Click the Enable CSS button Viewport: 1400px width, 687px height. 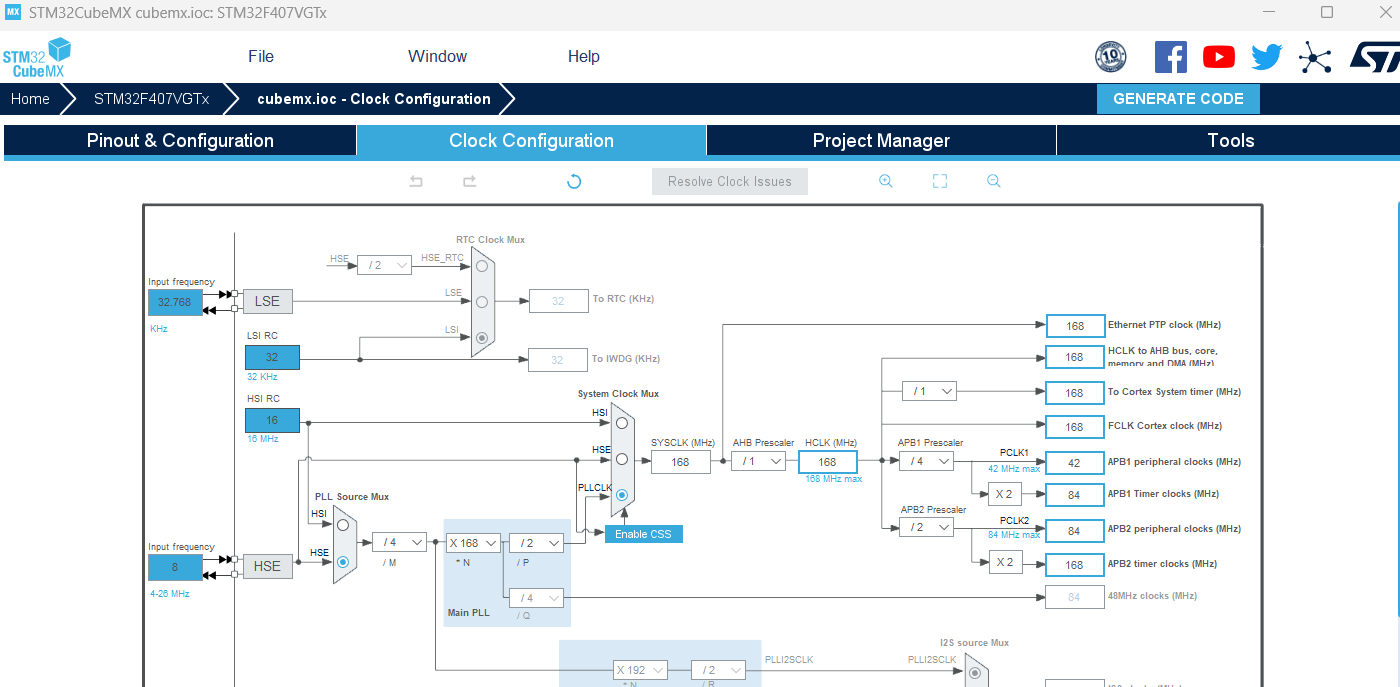[643, 534]
